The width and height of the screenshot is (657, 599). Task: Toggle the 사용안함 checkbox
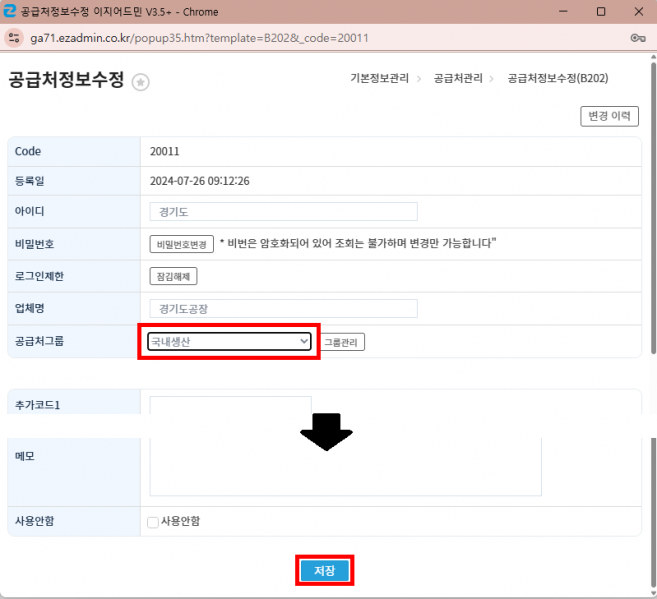[x=153, y=522]
